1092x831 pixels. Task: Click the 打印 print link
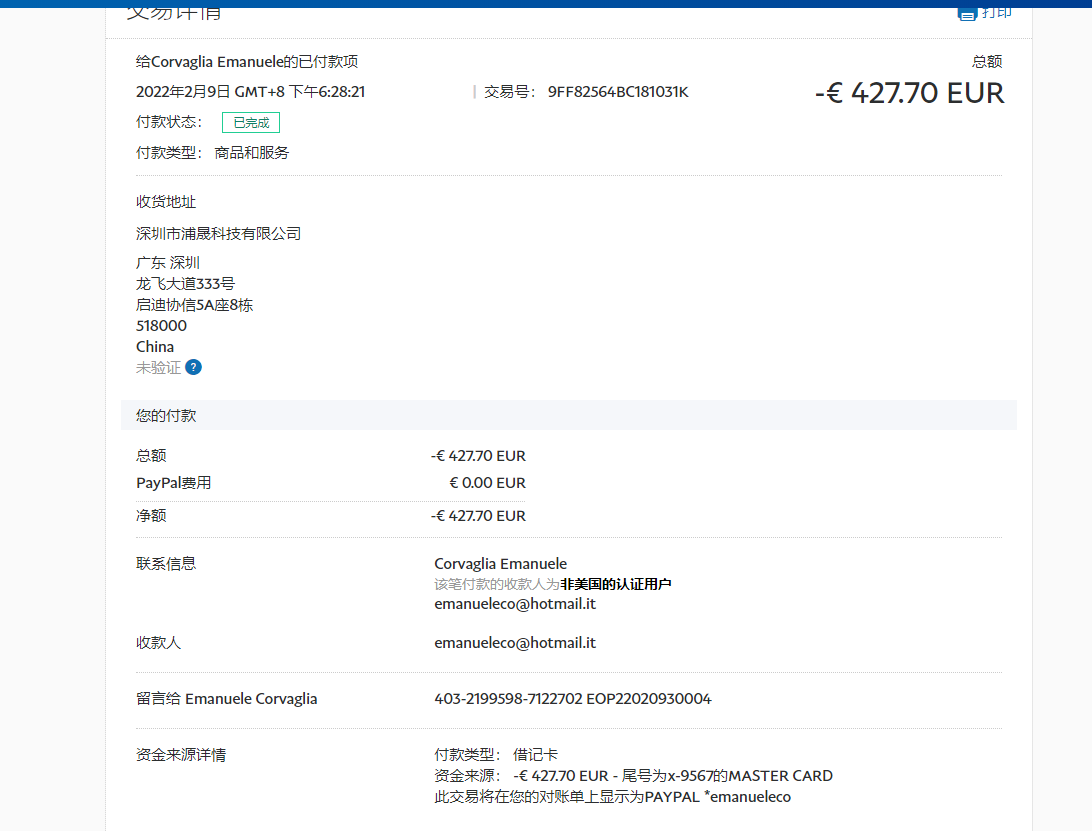(996, 12)
